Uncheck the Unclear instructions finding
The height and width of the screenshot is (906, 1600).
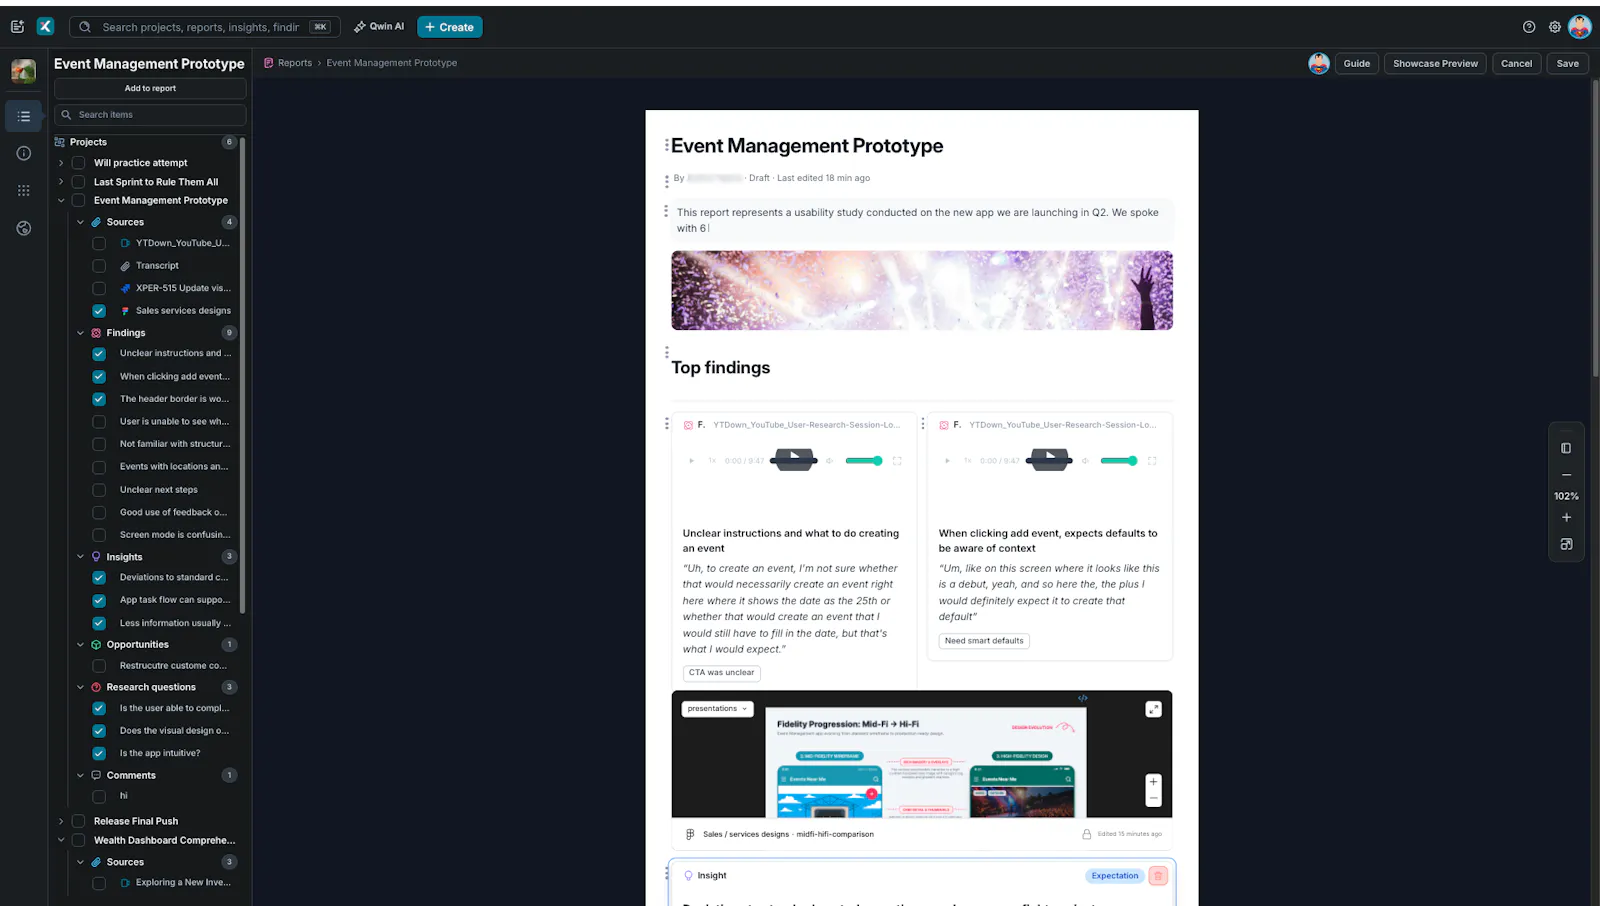pyautogui.click(x=99, y=354)
